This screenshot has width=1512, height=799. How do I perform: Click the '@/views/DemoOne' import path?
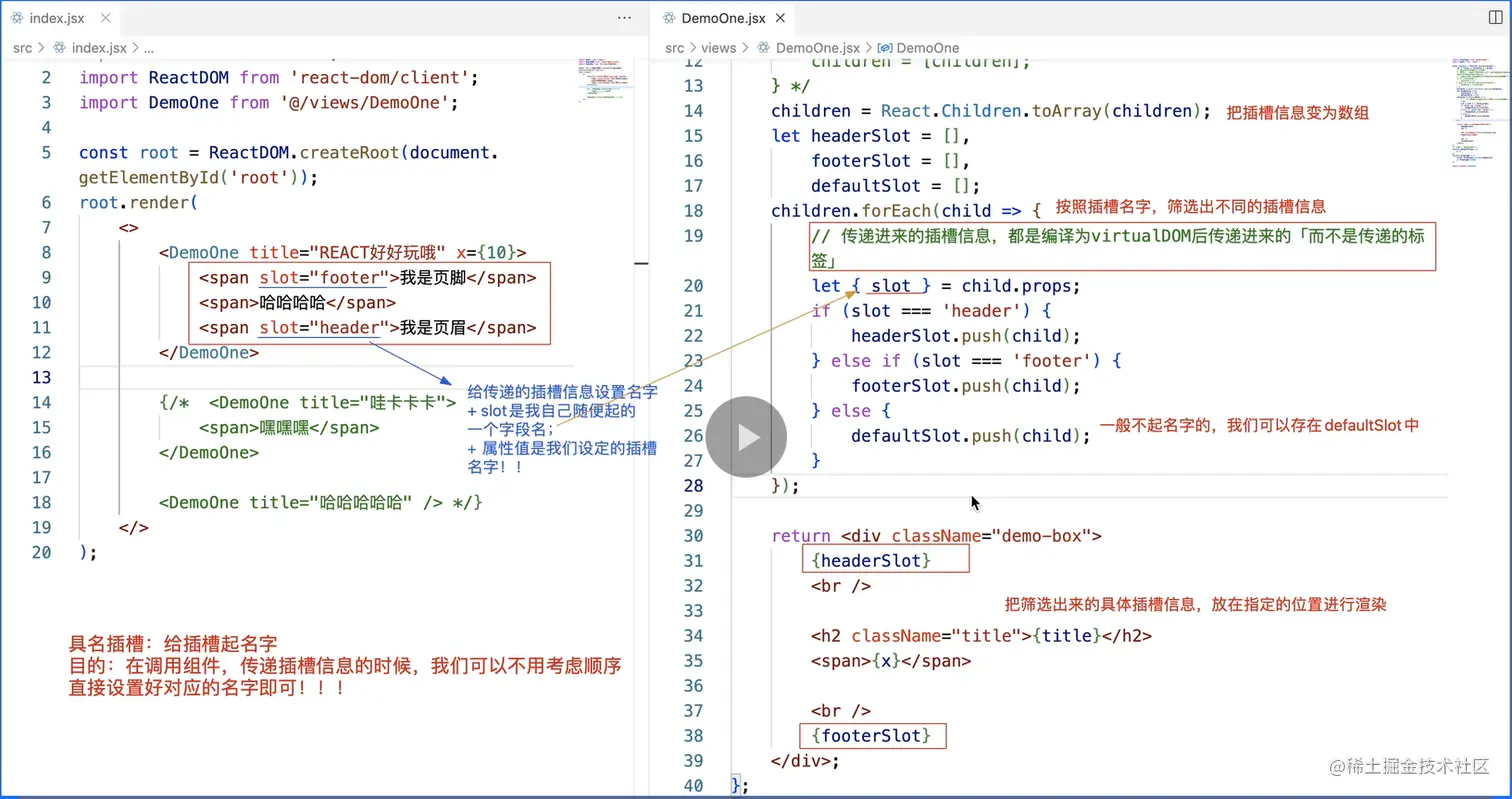pyautogui.click(x=364, y=102)
